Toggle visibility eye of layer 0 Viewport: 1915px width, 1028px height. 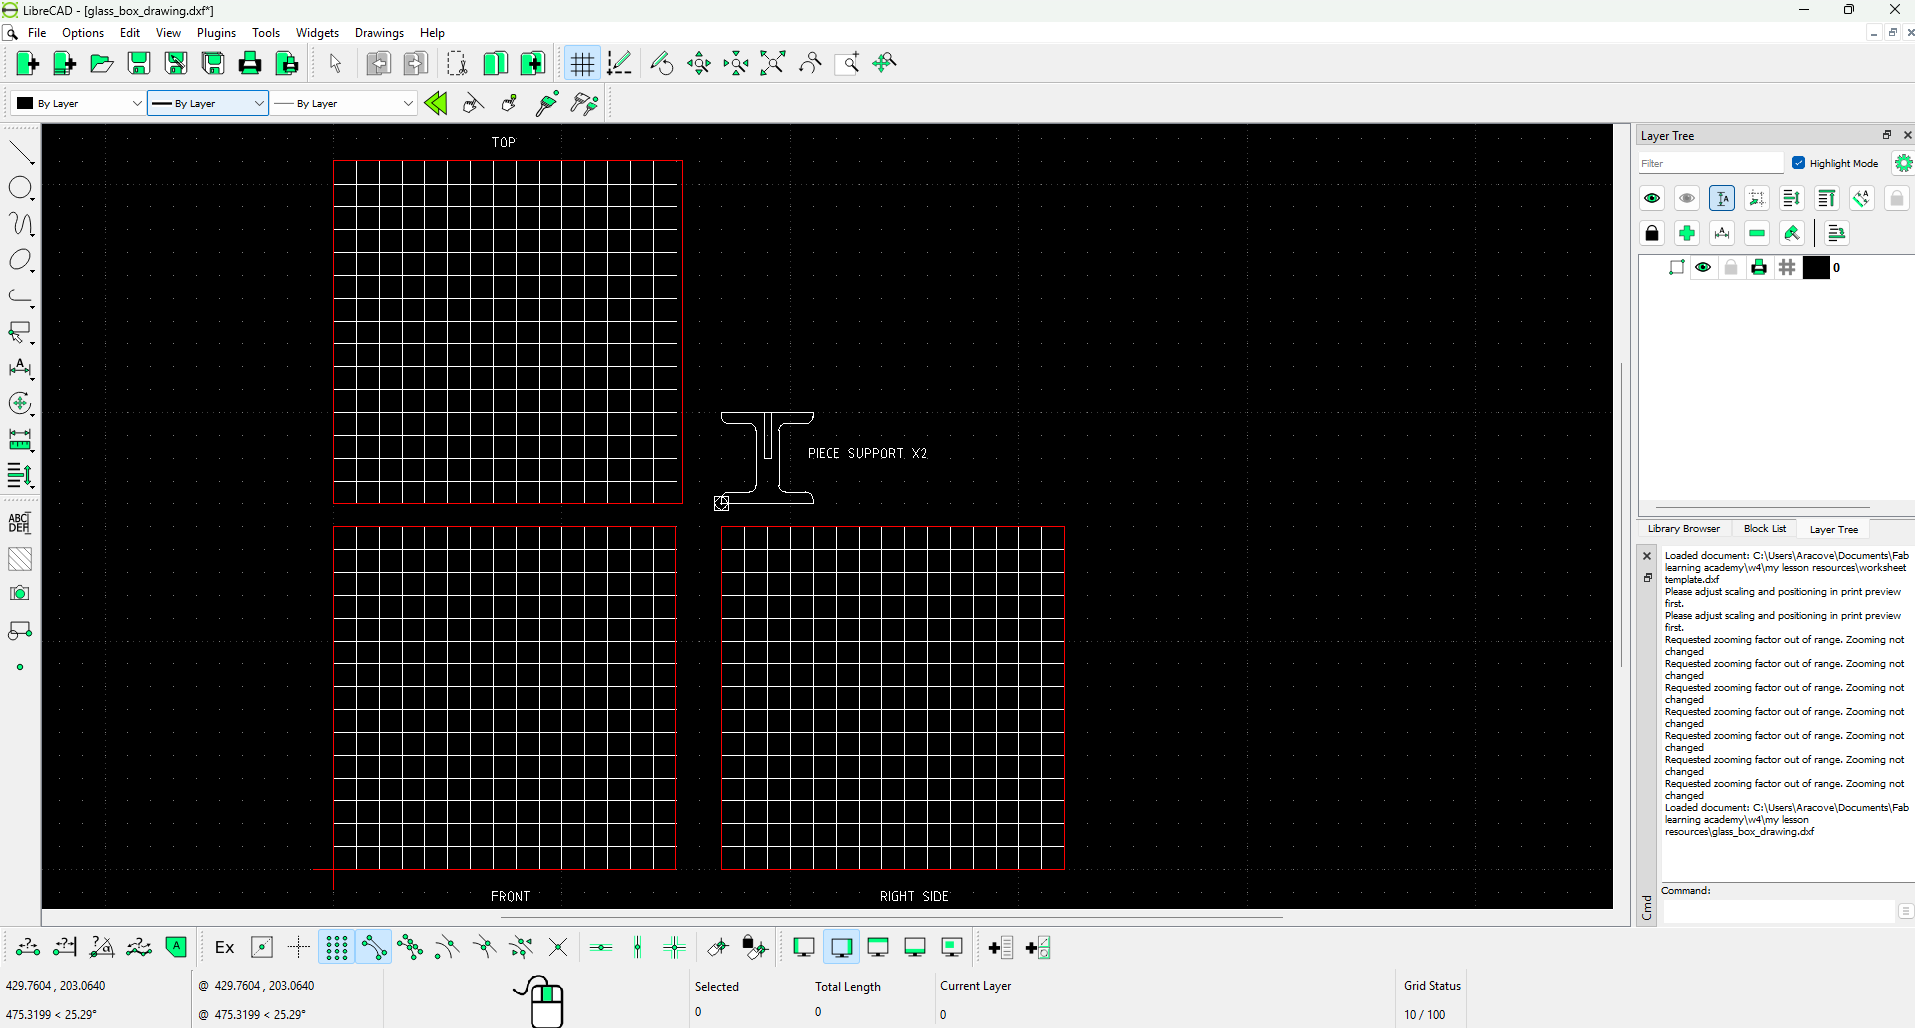tap(1703, 268)
